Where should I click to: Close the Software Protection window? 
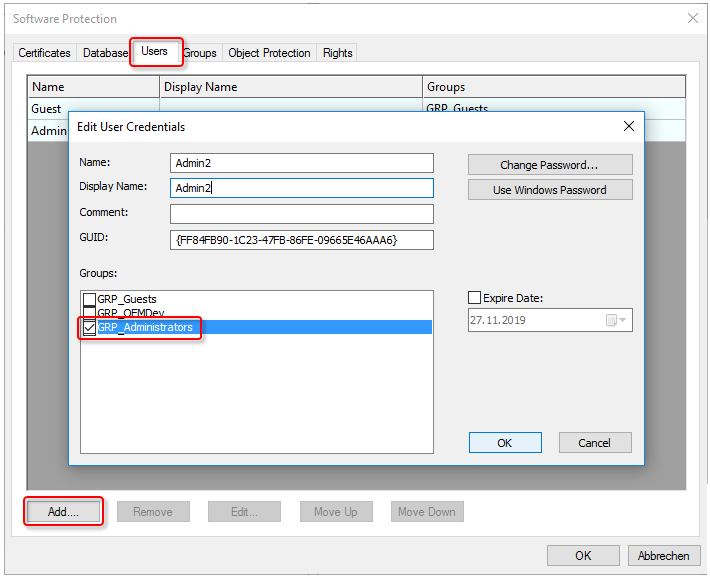click(x=692, y=19)
